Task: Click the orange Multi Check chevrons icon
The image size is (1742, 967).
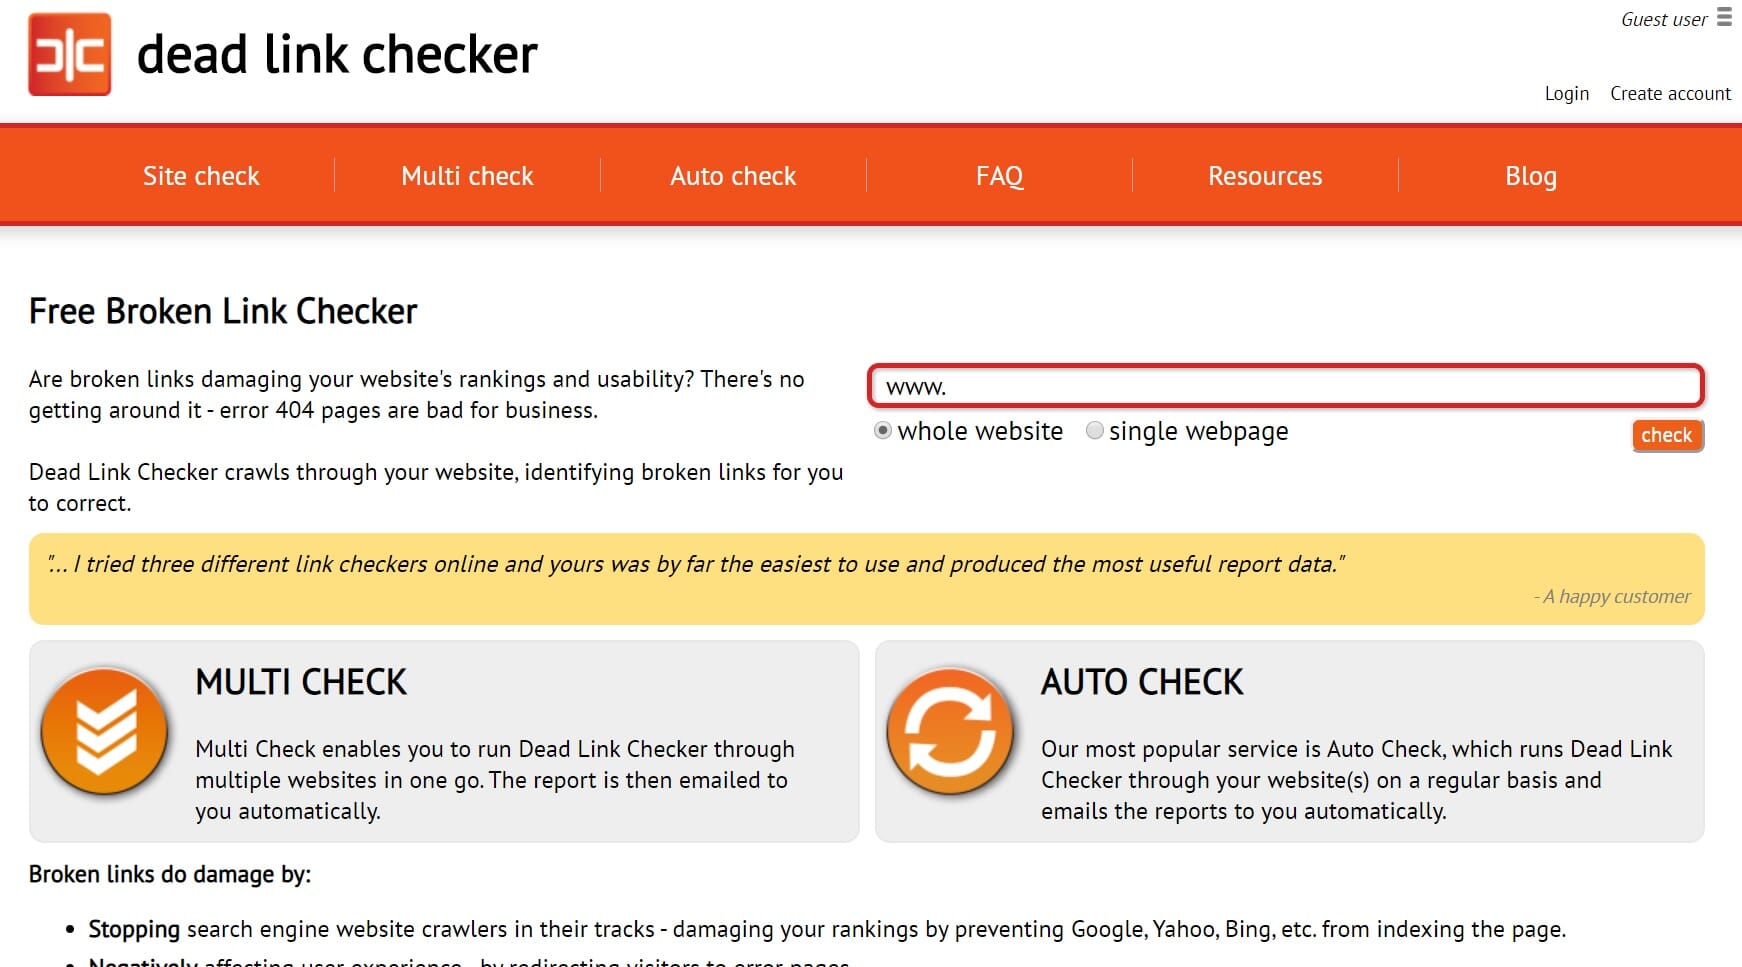Action: point(104,730)
